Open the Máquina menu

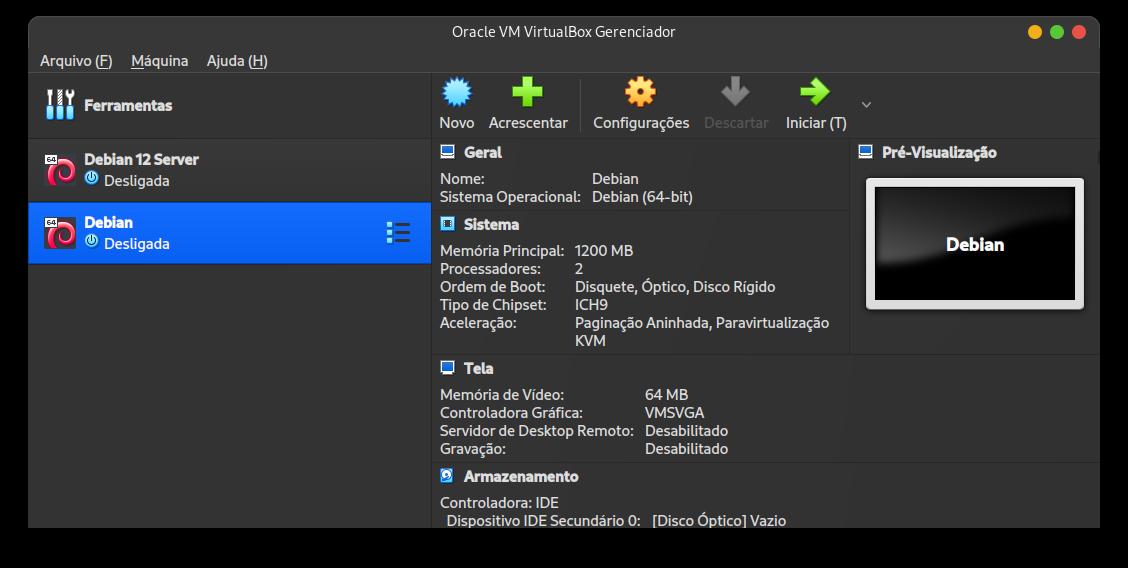160,61
